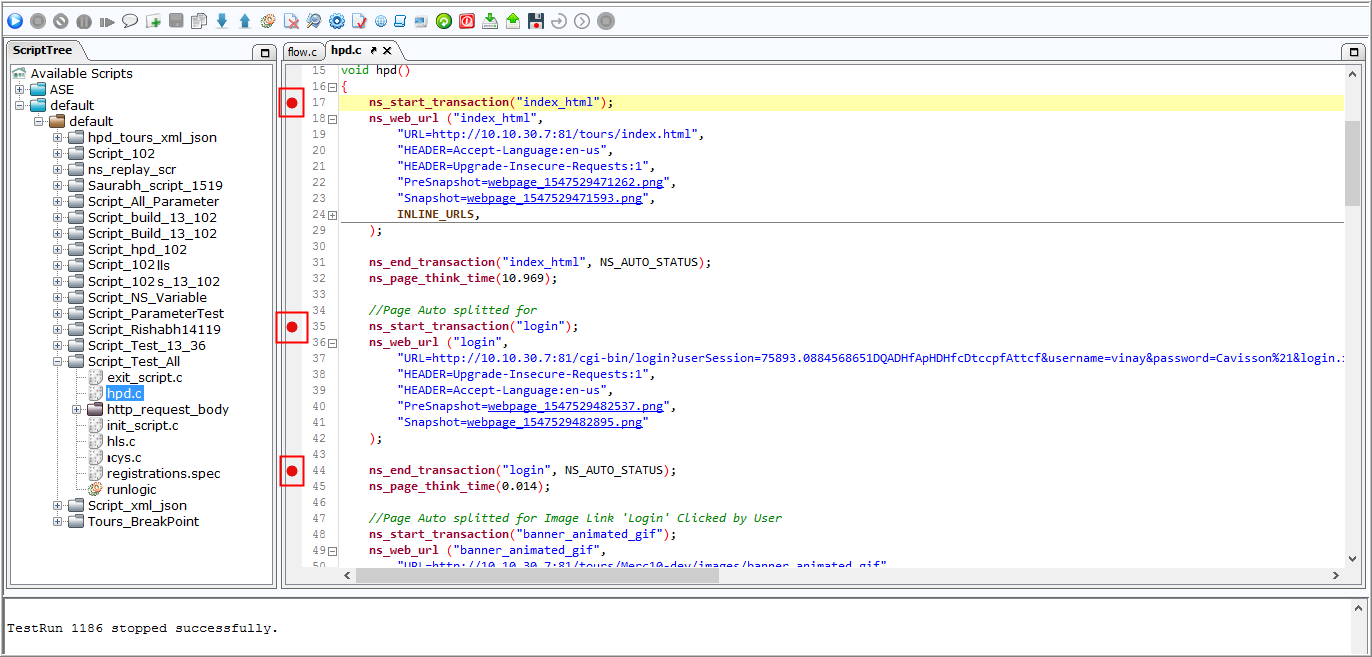This screenshot has height=657, width=1372.
Task: Click the green circular refresh icon
Action: coord(444,21)
